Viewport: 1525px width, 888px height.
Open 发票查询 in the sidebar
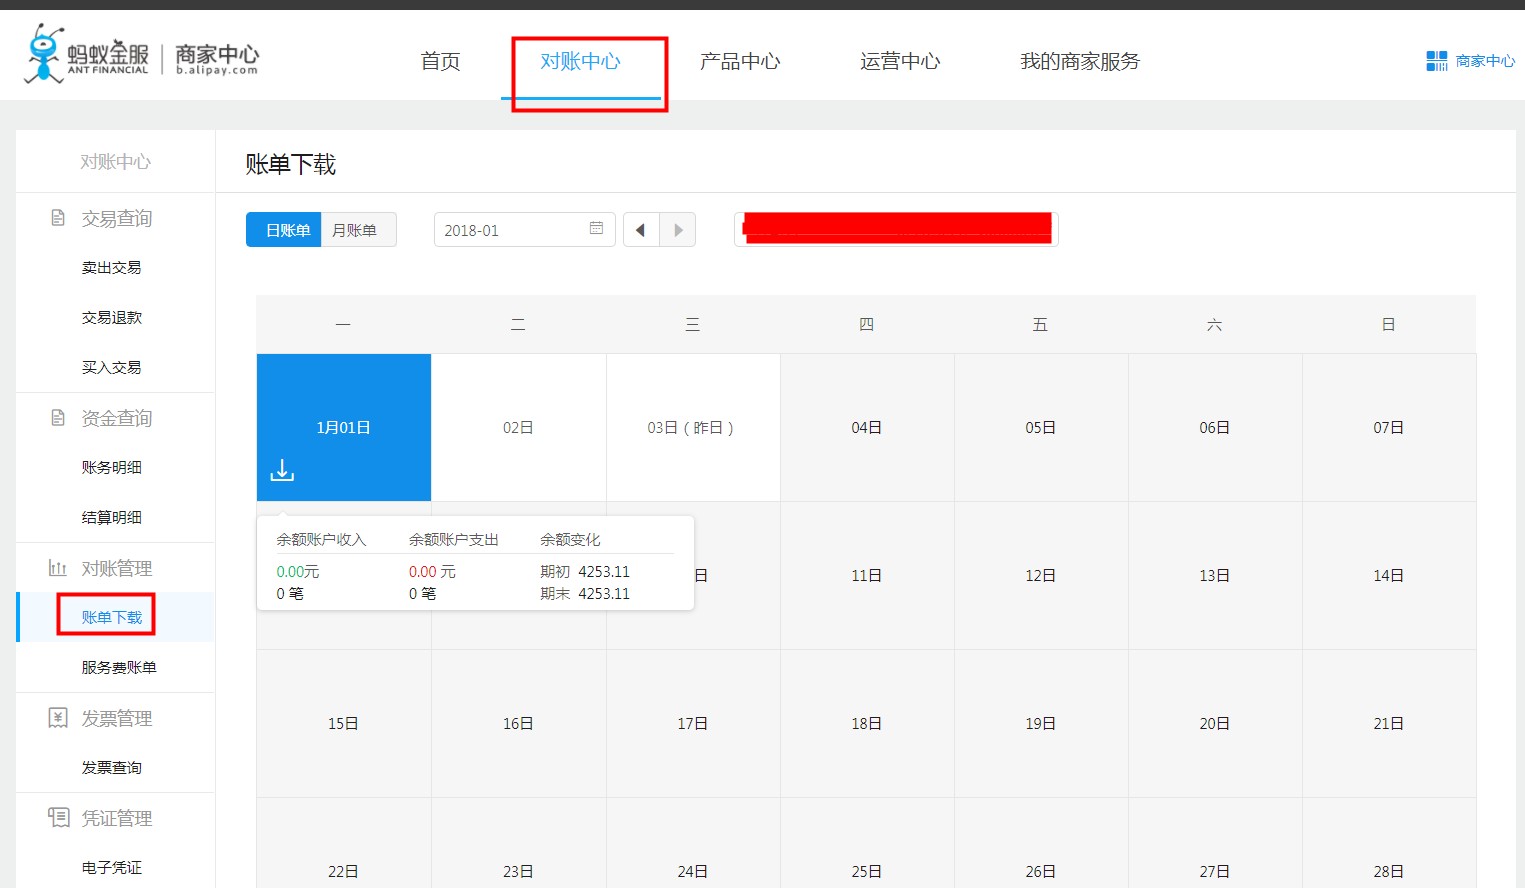pyautogui.click(x=112, y=768)
